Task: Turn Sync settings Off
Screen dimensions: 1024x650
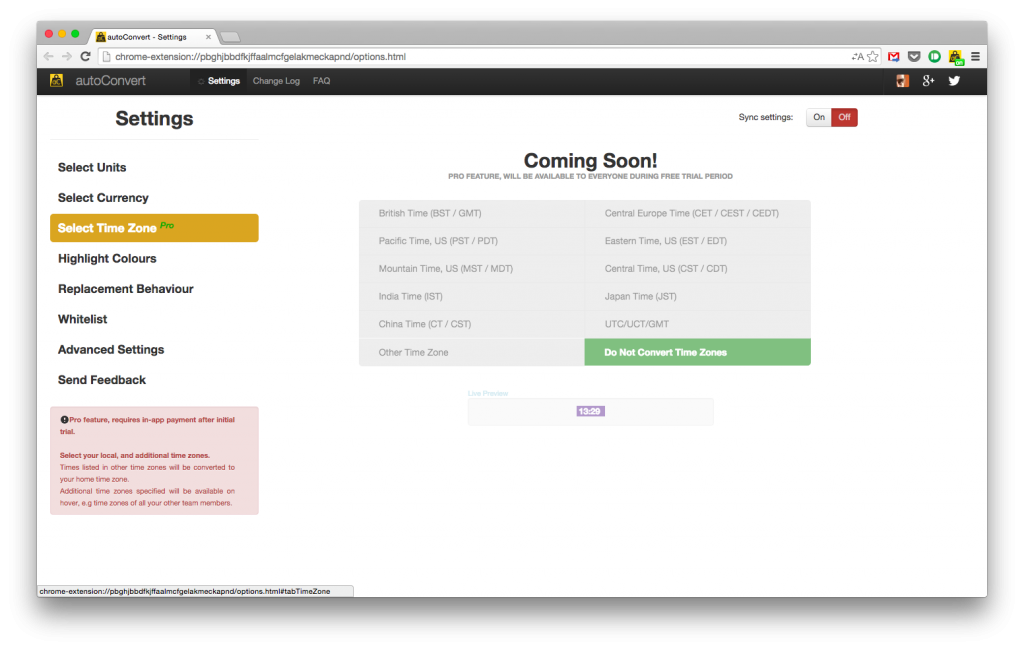Action: [845, 117]
